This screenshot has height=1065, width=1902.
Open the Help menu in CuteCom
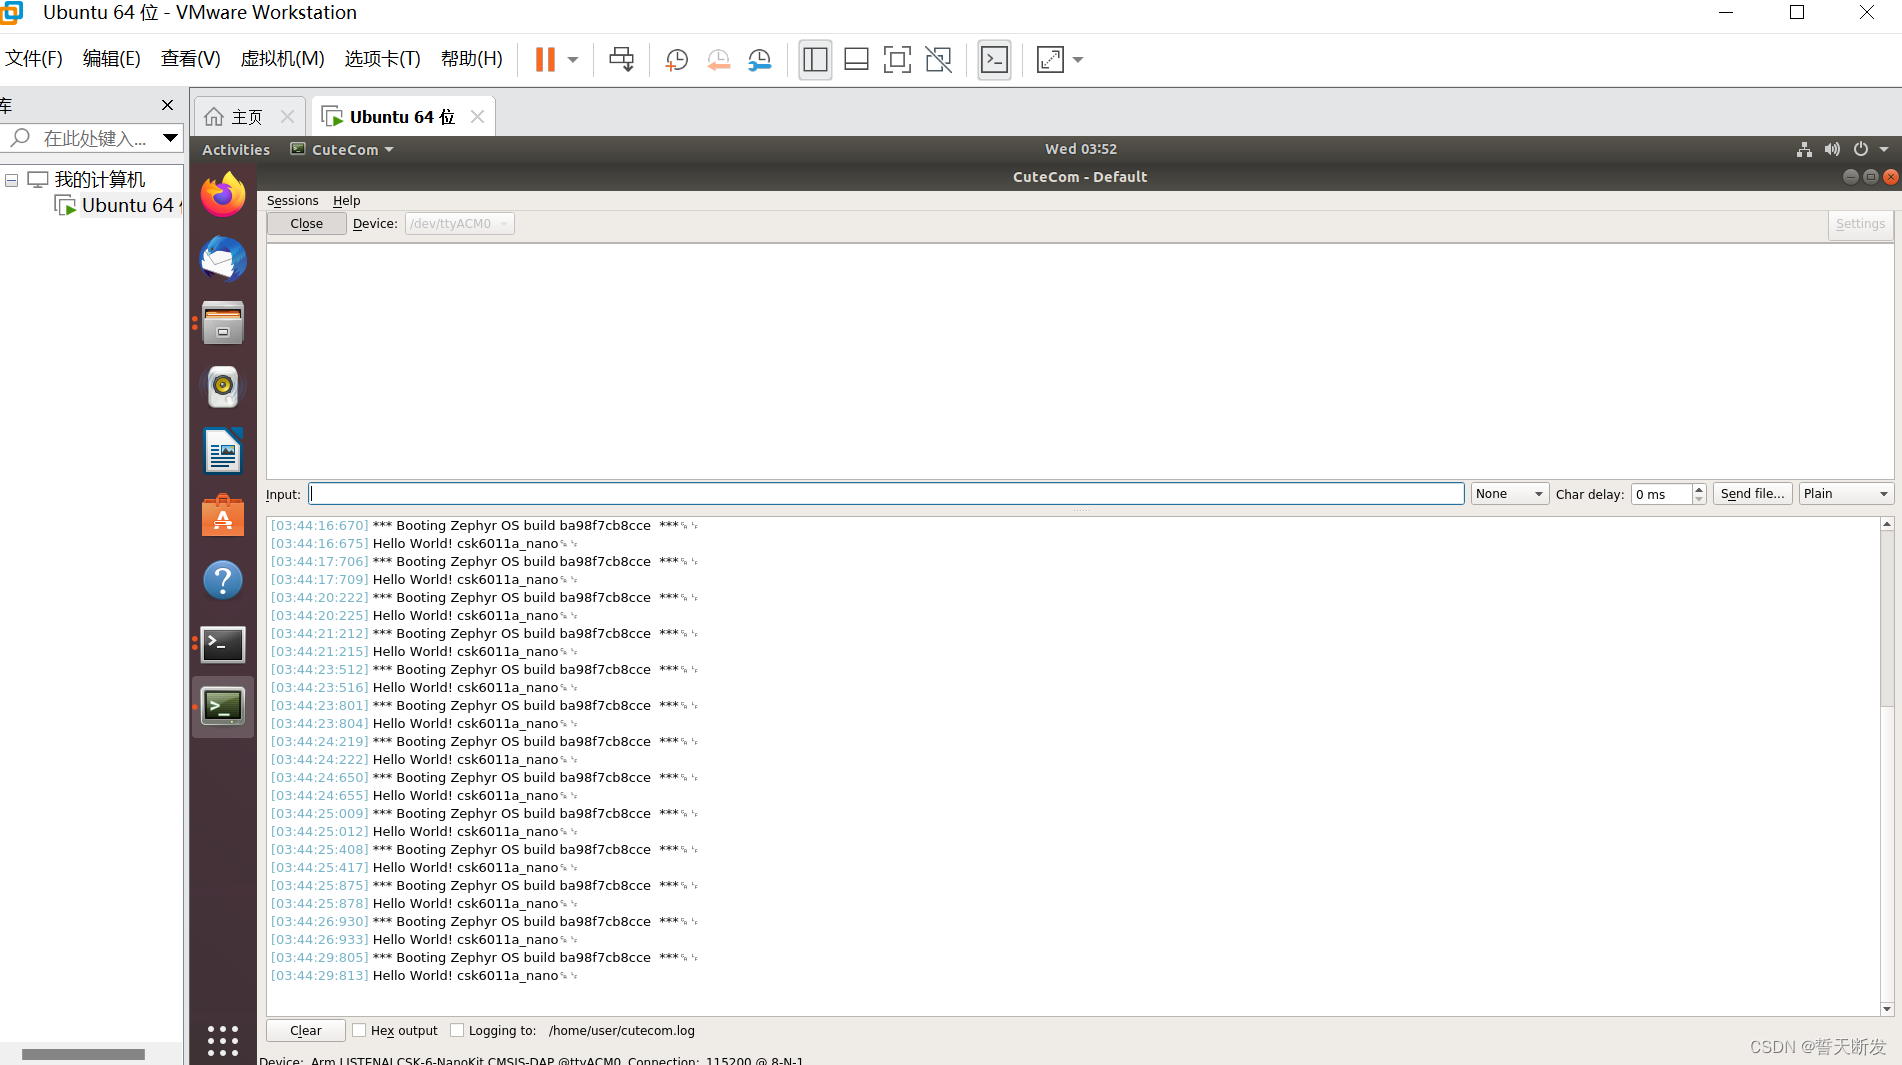[x=346, y=201]
